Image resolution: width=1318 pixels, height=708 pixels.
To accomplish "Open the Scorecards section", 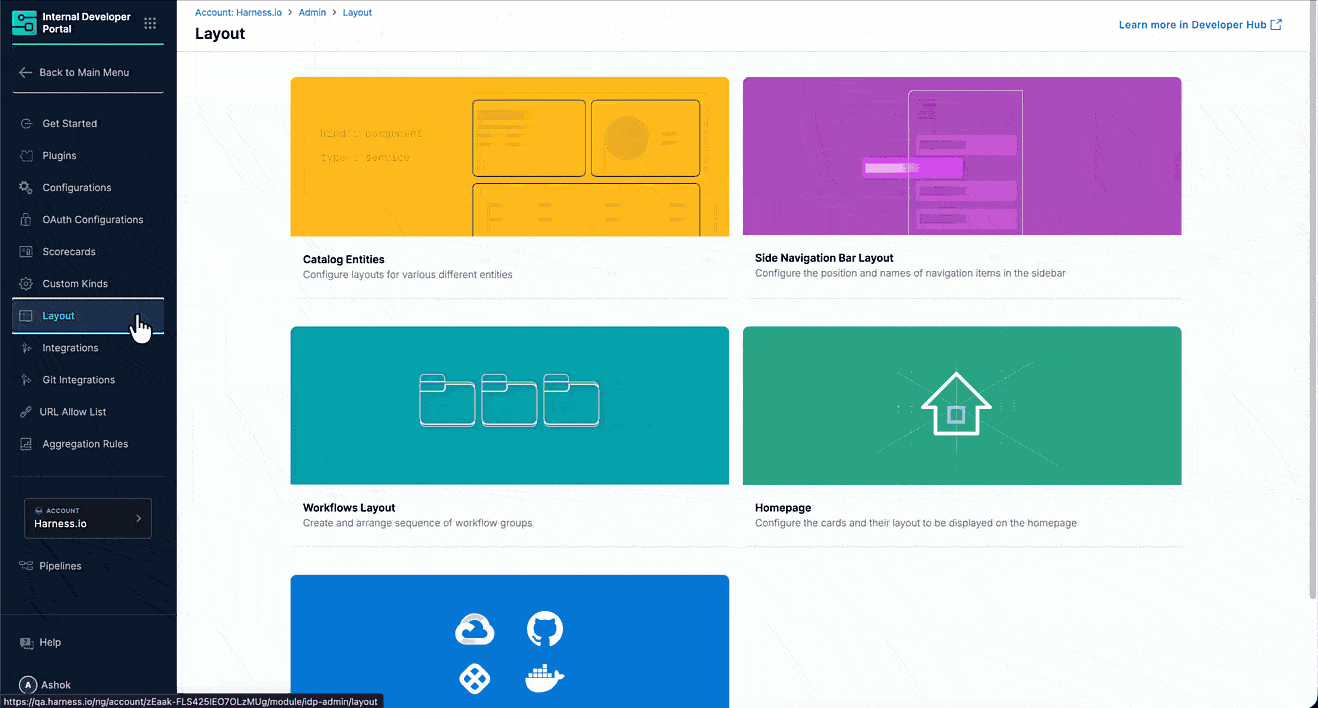I will pyautogui.click(x=24, y=251).
